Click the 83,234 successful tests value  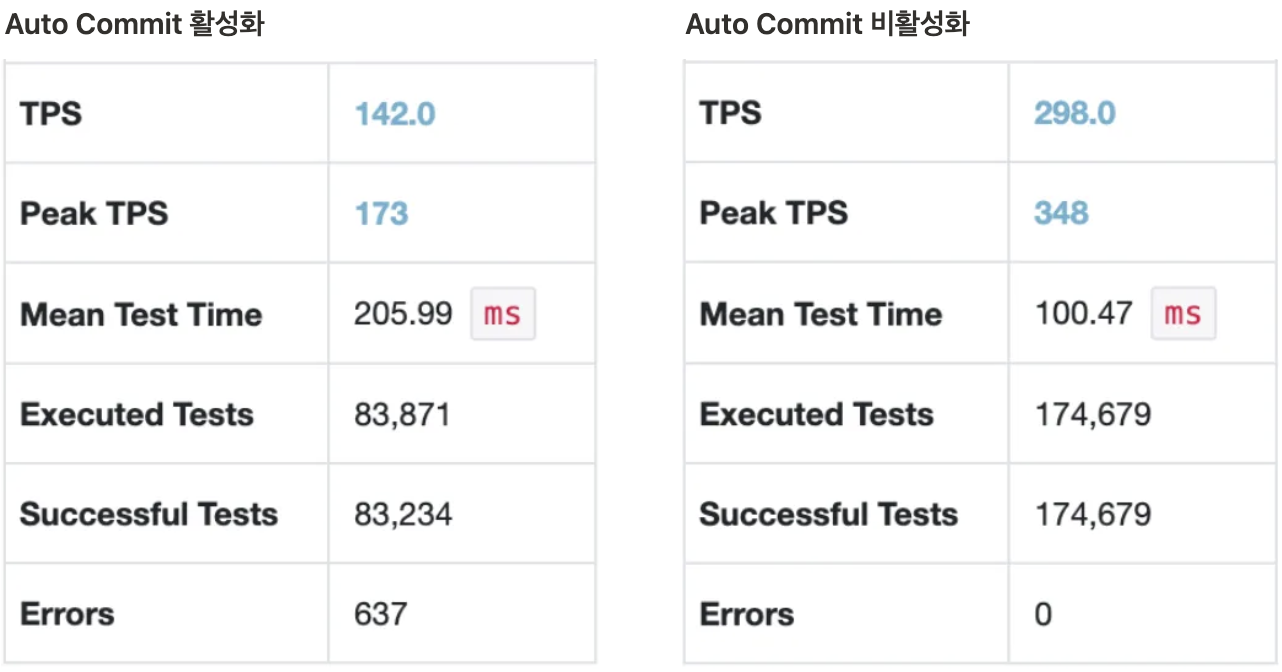pyautogui.click(x=403, y=514)
